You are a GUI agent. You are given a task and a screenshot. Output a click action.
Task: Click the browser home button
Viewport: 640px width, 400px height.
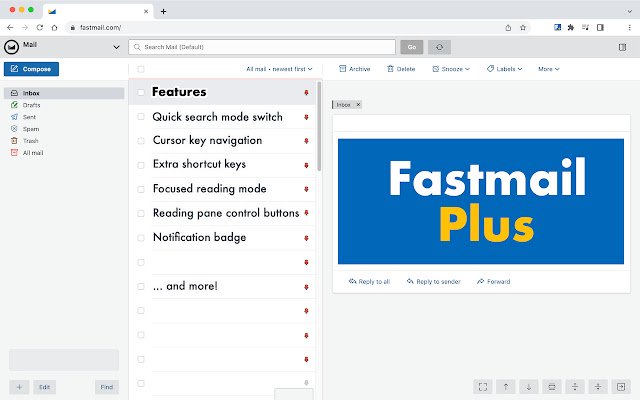point(54,27)
